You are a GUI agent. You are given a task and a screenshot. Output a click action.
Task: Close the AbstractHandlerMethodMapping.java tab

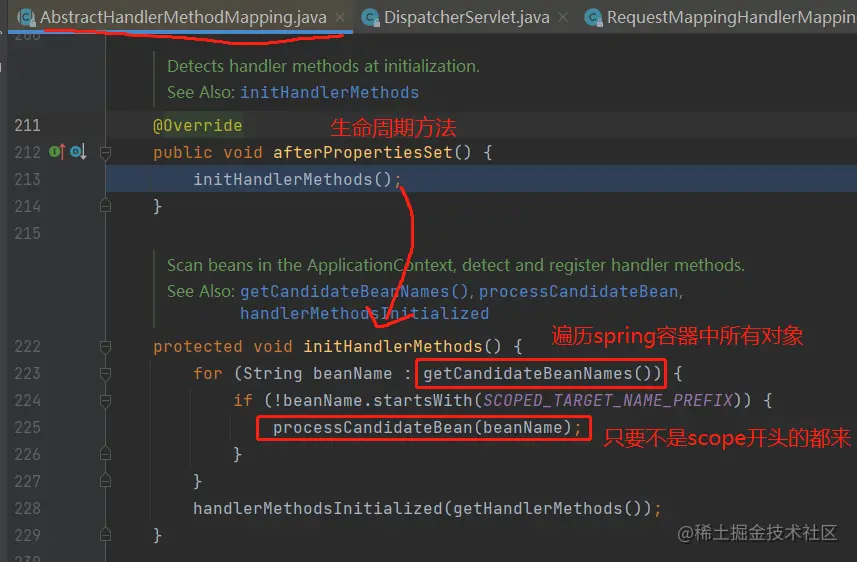click(x=340, y=17)
